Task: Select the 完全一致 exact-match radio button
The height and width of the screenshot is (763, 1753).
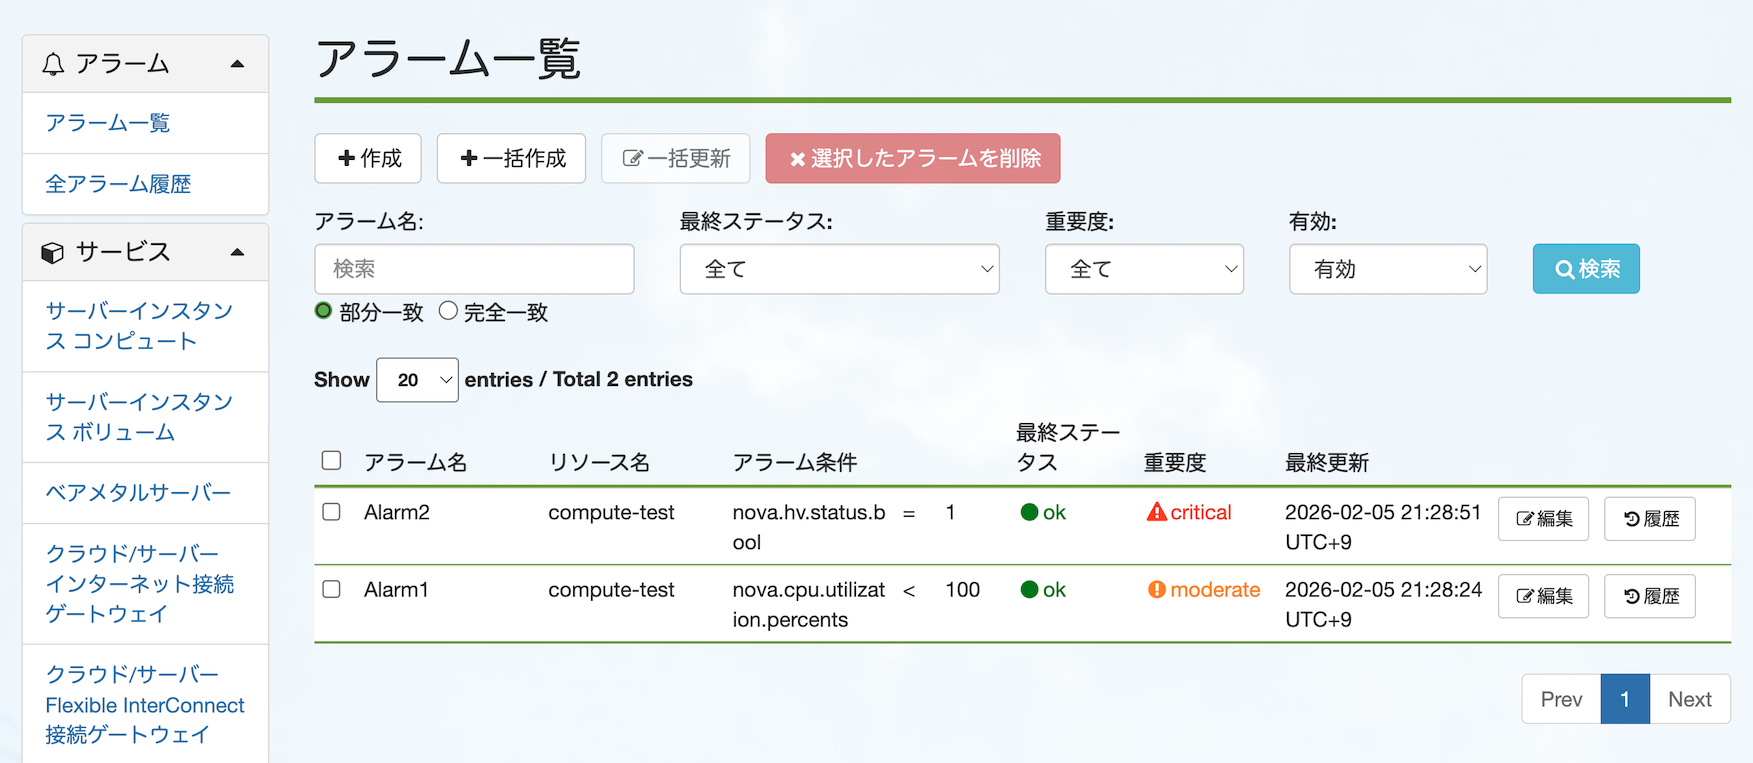Action: [448, 311]
